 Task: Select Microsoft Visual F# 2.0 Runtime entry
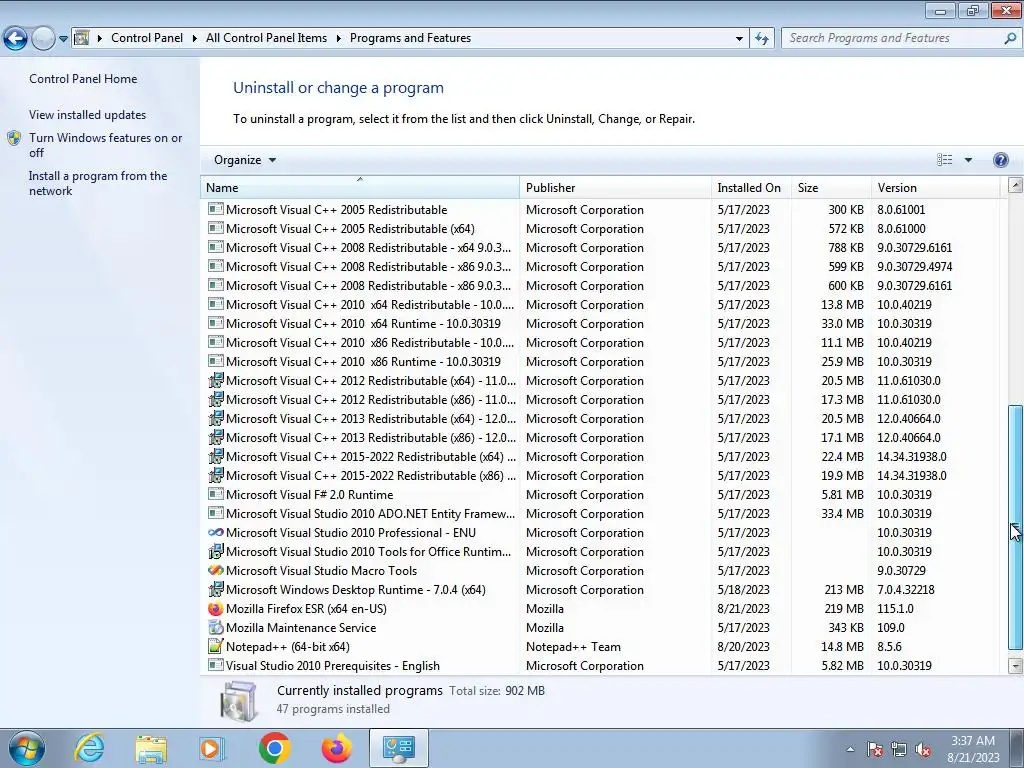coord(600,495)
